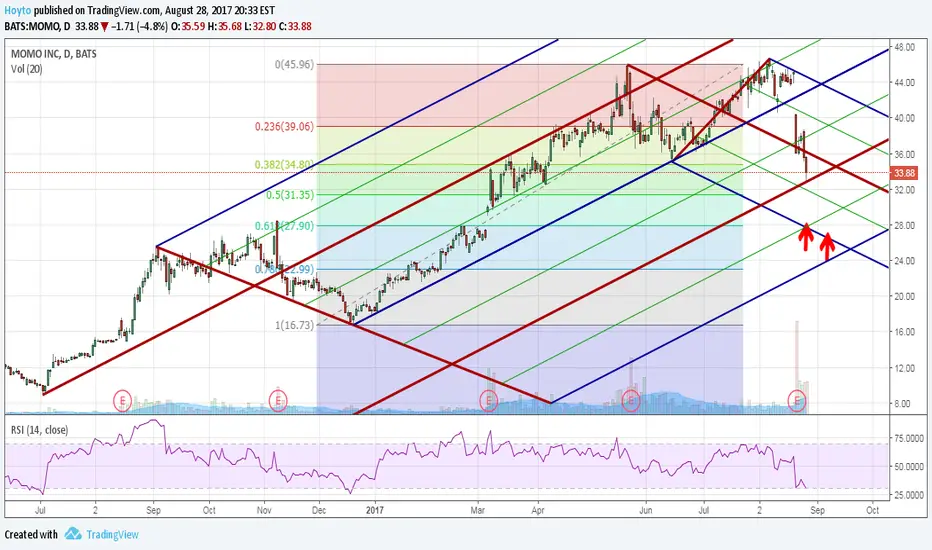Click the Fibonacci 0(45.96) level label
This screenshot has height=550, width=932.
pos(294,64)
